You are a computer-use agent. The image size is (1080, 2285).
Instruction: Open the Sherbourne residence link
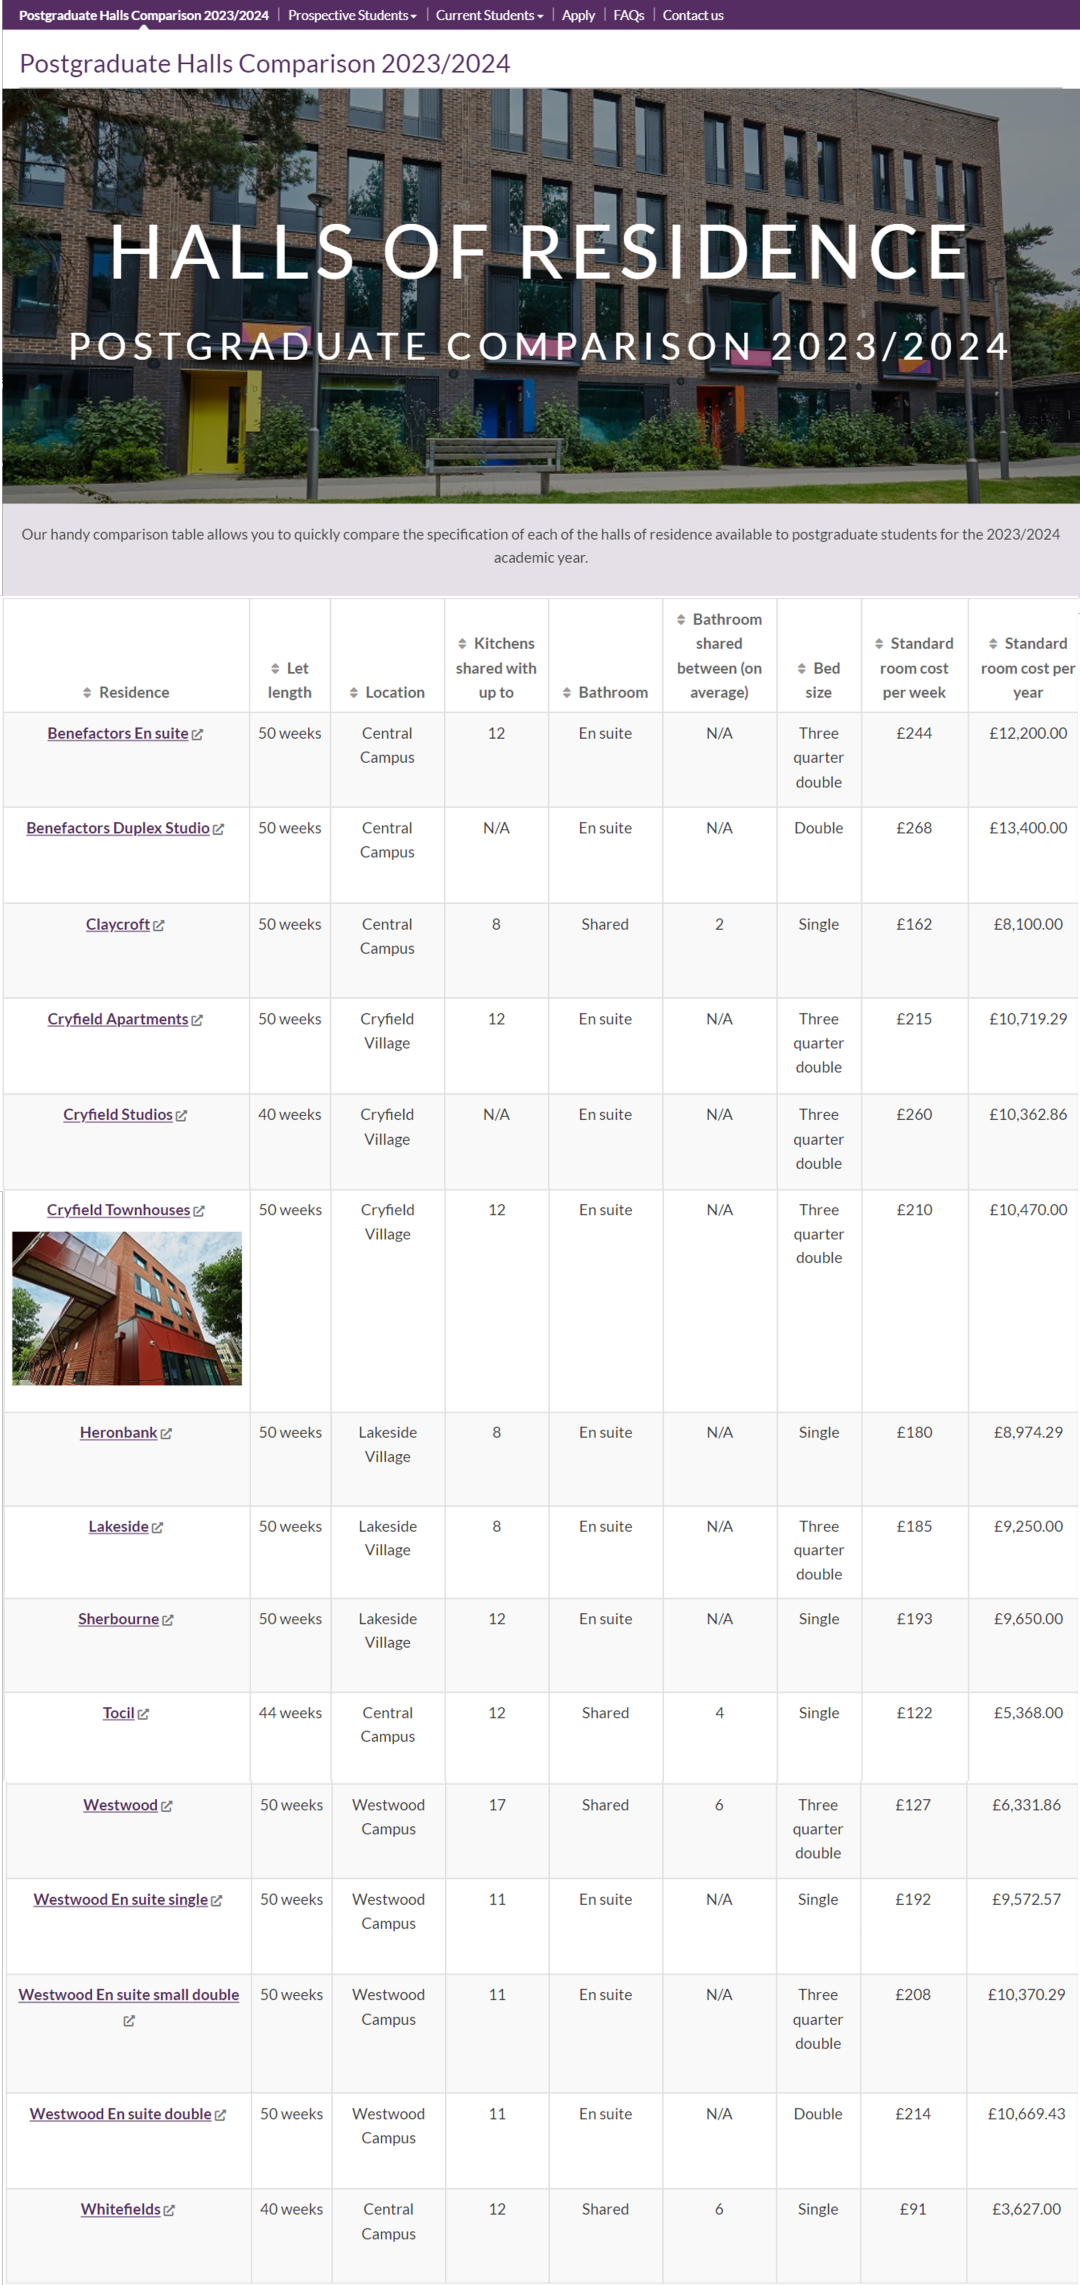[x=119, y=1619]
